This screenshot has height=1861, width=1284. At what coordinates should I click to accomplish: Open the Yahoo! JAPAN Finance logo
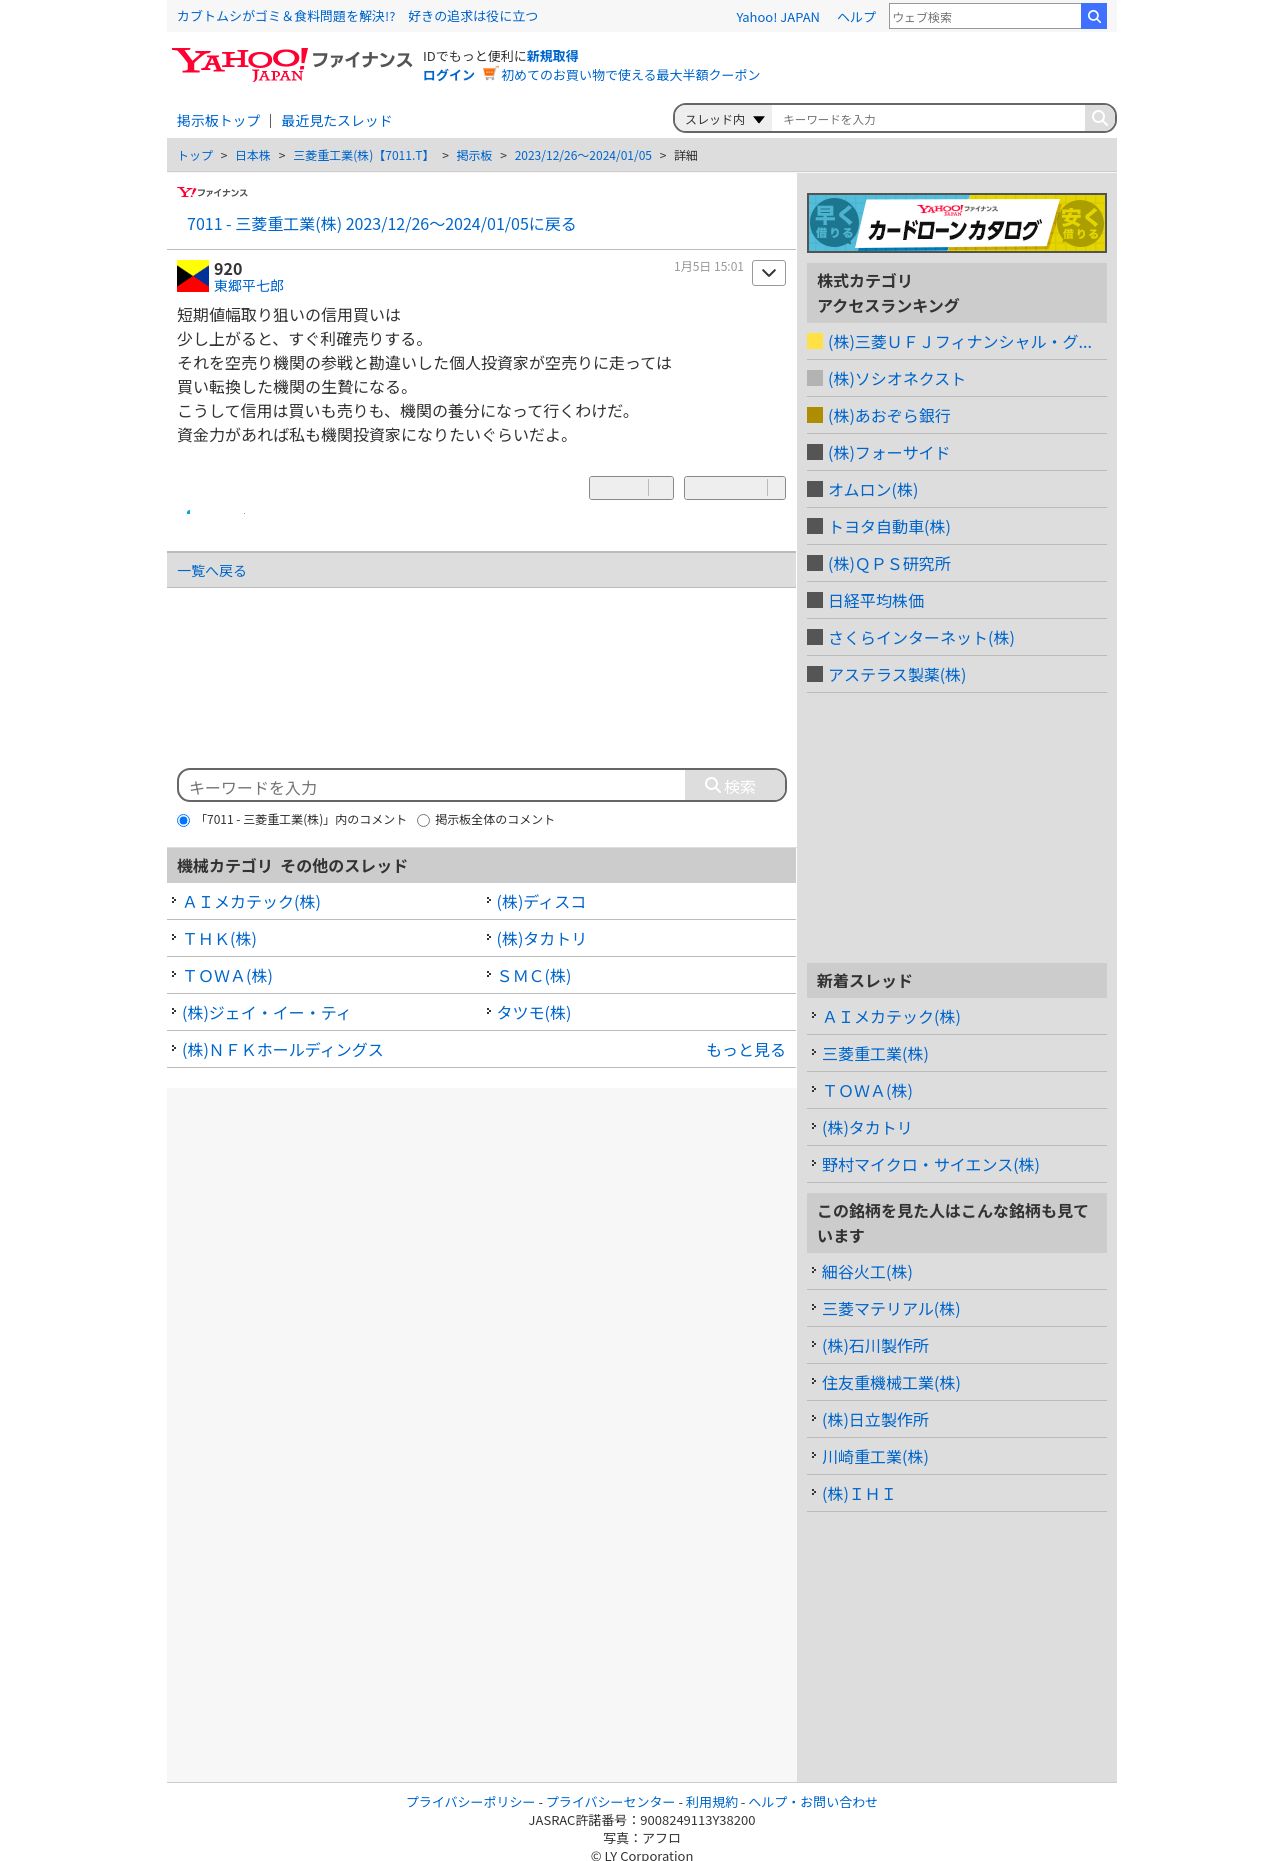[292, 64]
